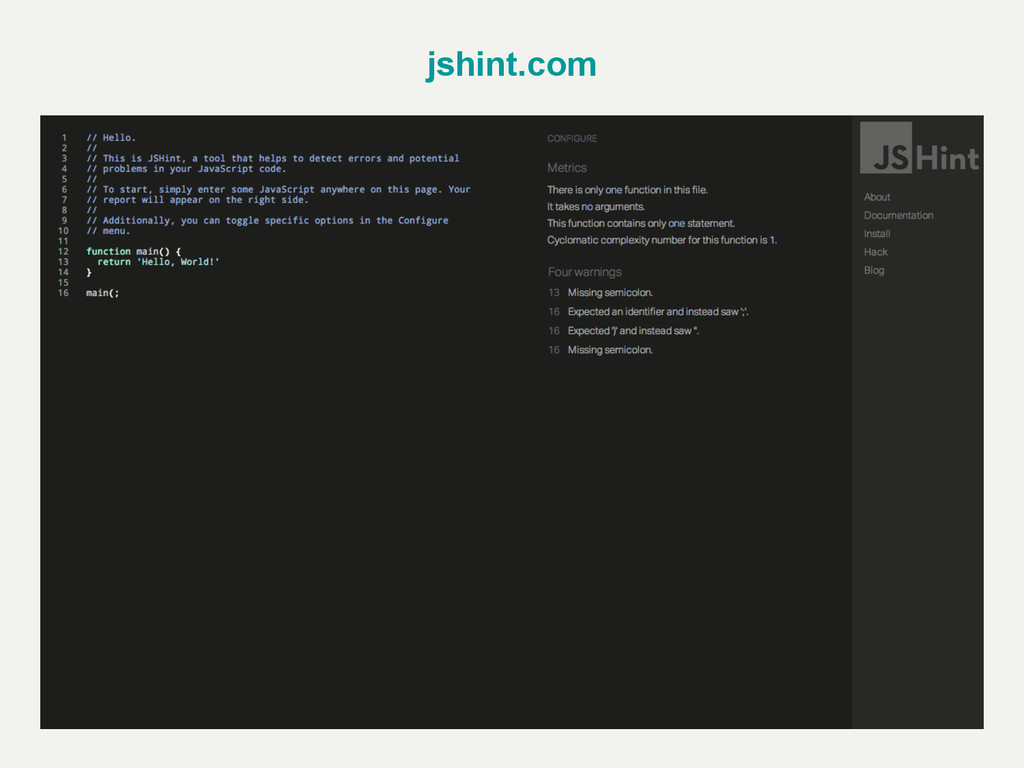Open the Hack link
Image resolution: width=1024 pixels, height=768 pixels.
pyautogui.click(x=876, y=252)
